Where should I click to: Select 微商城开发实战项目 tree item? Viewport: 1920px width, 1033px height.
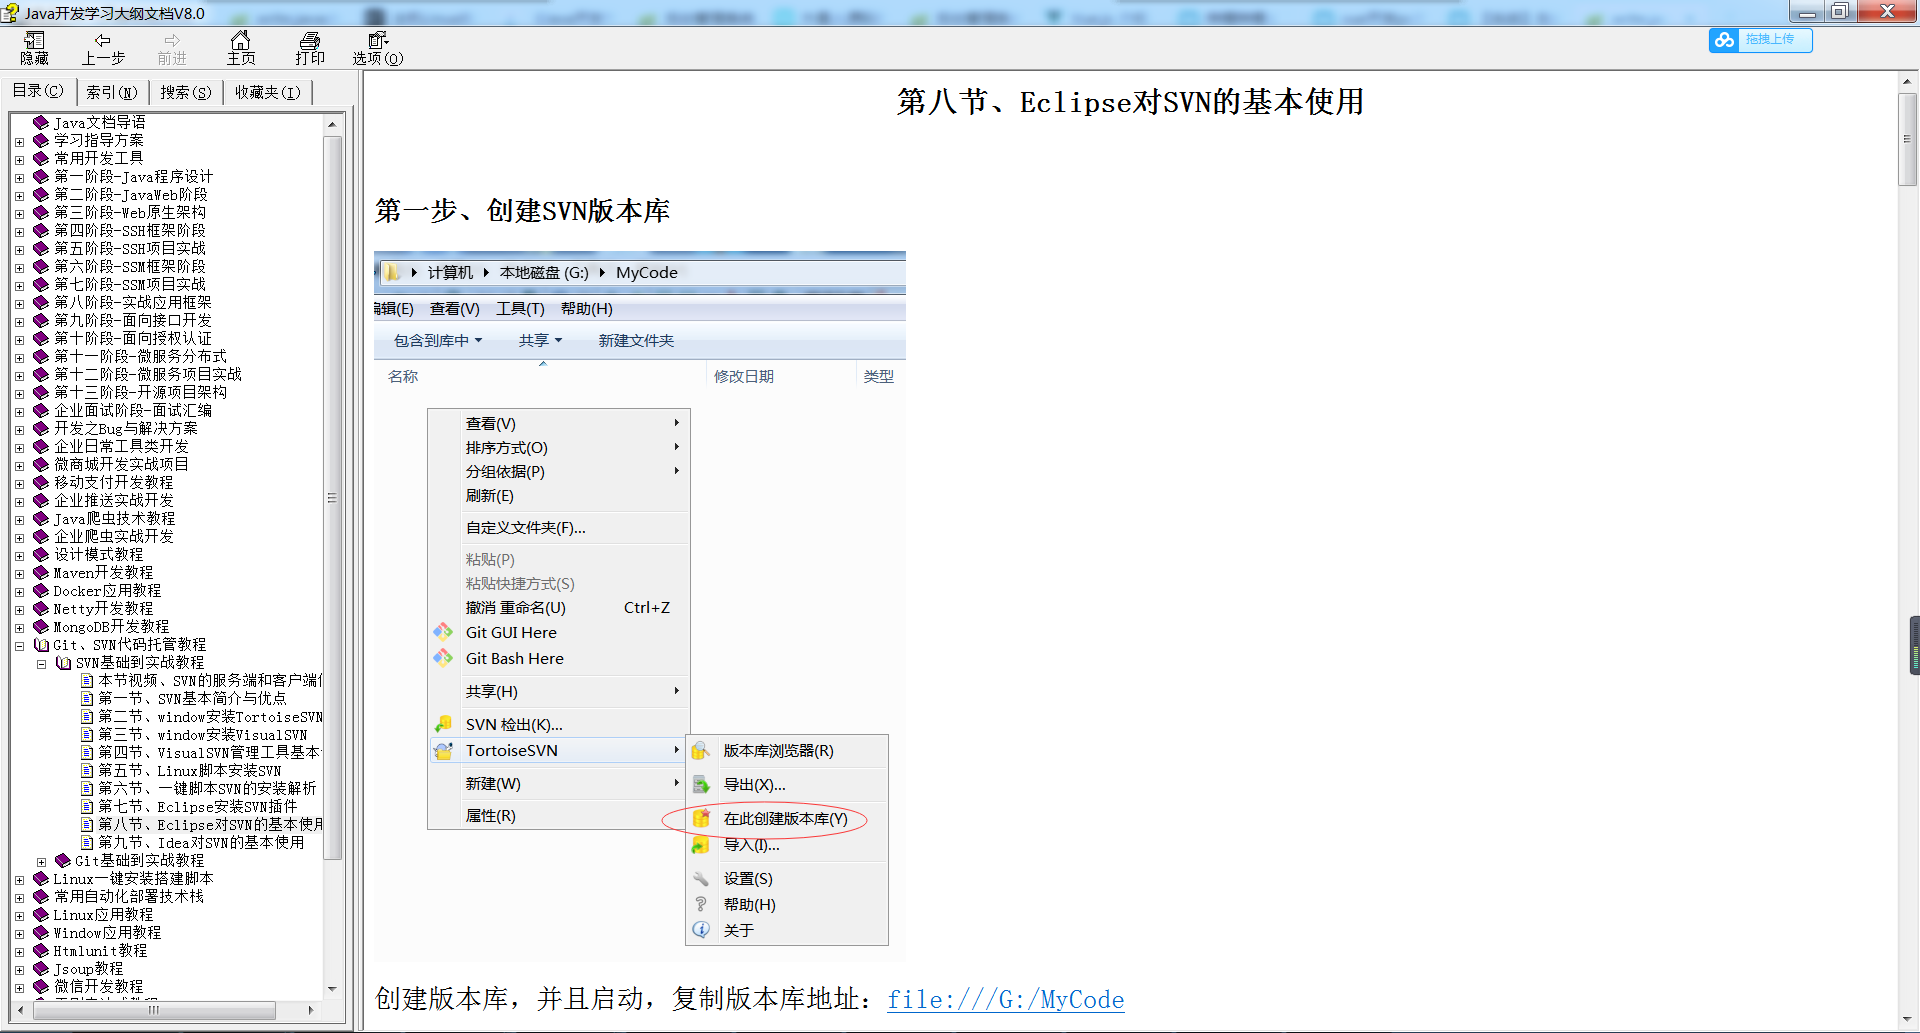point(121,465)
